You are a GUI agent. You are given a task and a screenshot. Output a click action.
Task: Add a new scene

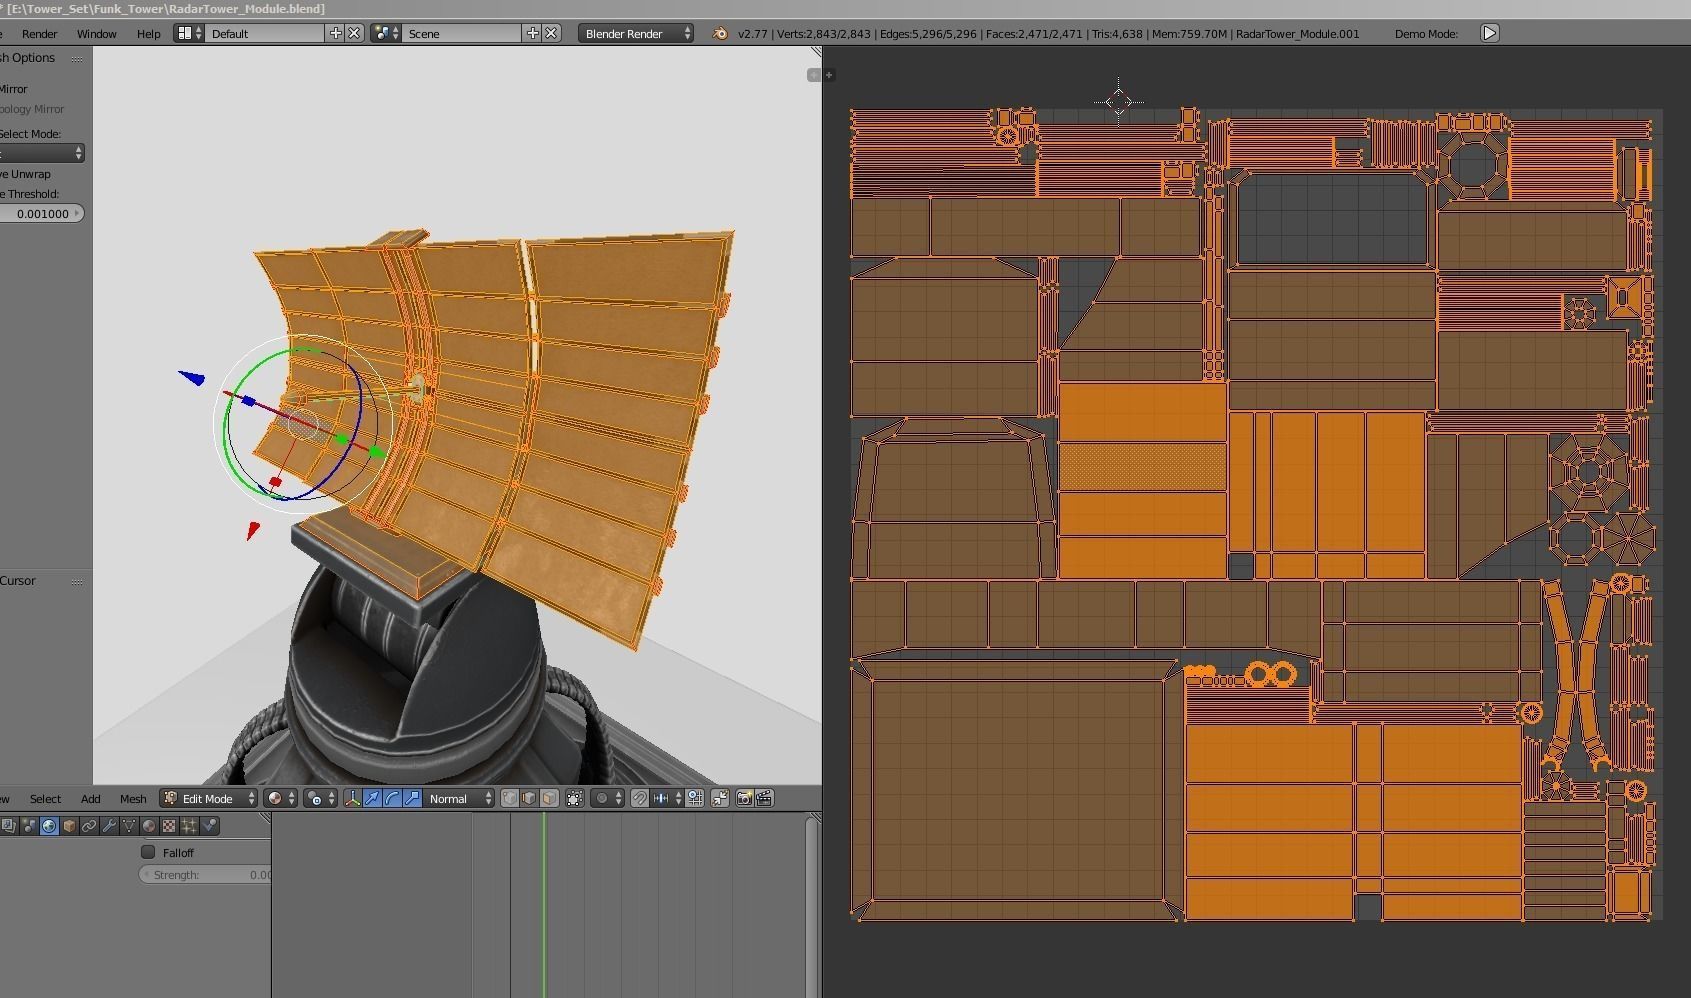click(x=533, y=33)
